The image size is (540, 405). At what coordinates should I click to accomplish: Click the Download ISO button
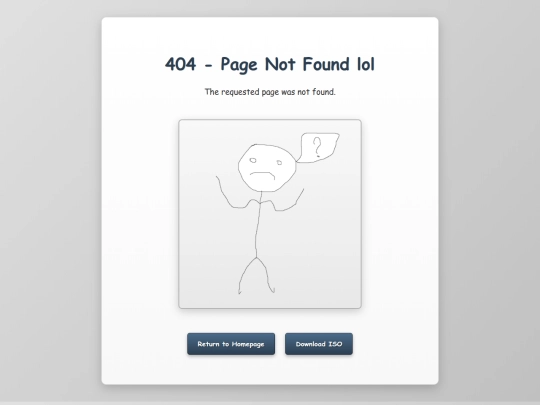tap(319, 344)
